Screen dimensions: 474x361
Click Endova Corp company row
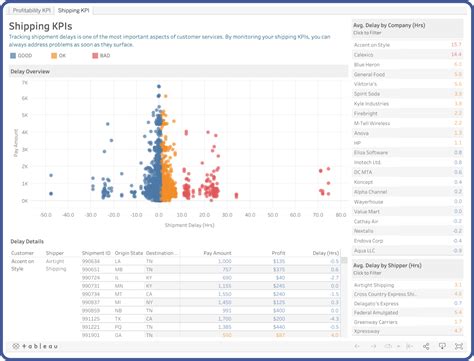pyautogui.click(x=408, y=241)
